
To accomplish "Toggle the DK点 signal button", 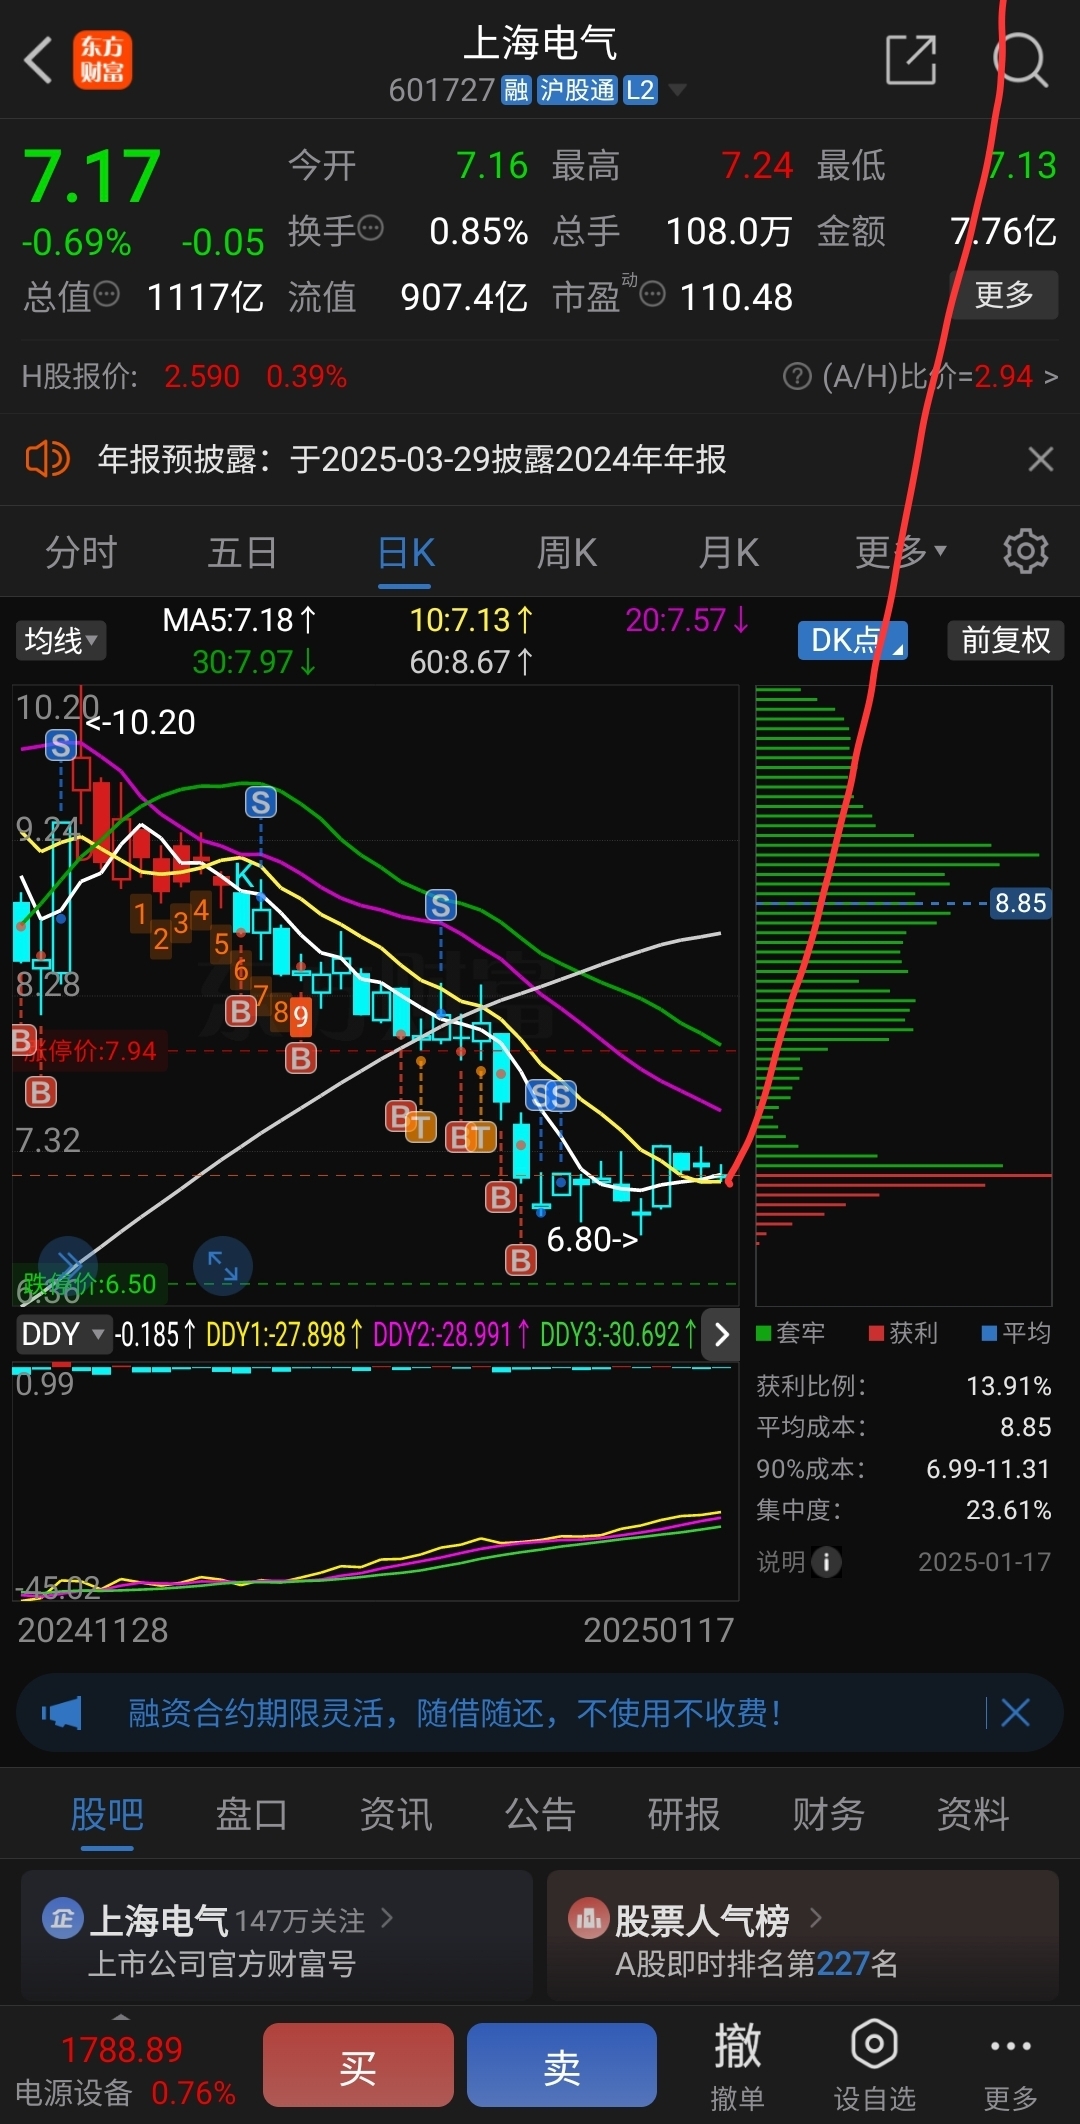I will pos(852,640).
